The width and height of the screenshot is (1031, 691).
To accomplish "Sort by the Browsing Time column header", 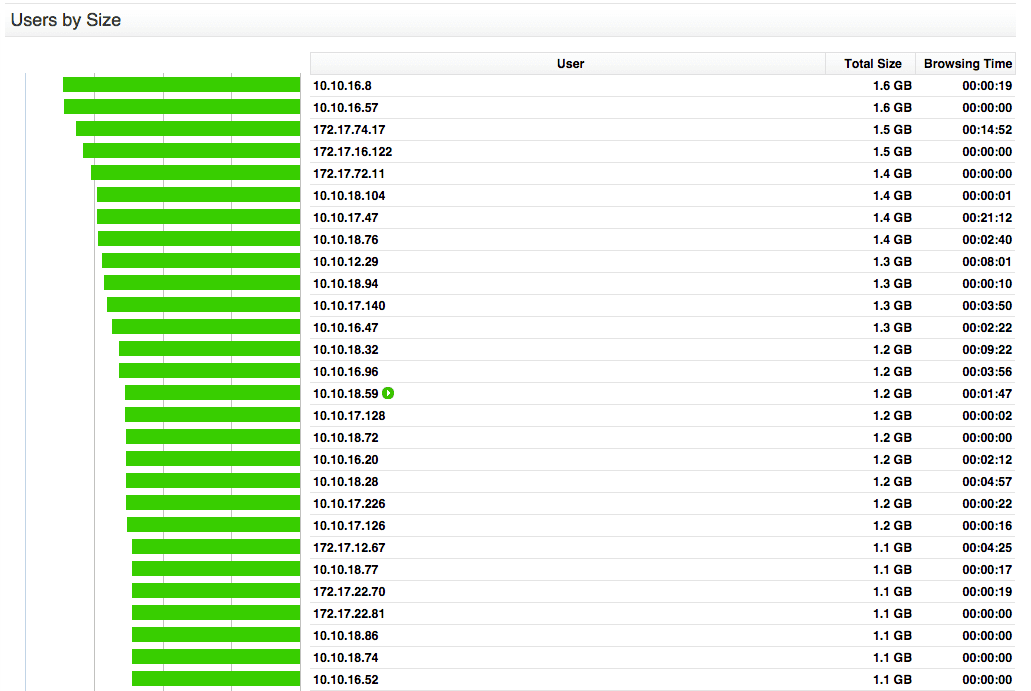I will coord(967,64).
